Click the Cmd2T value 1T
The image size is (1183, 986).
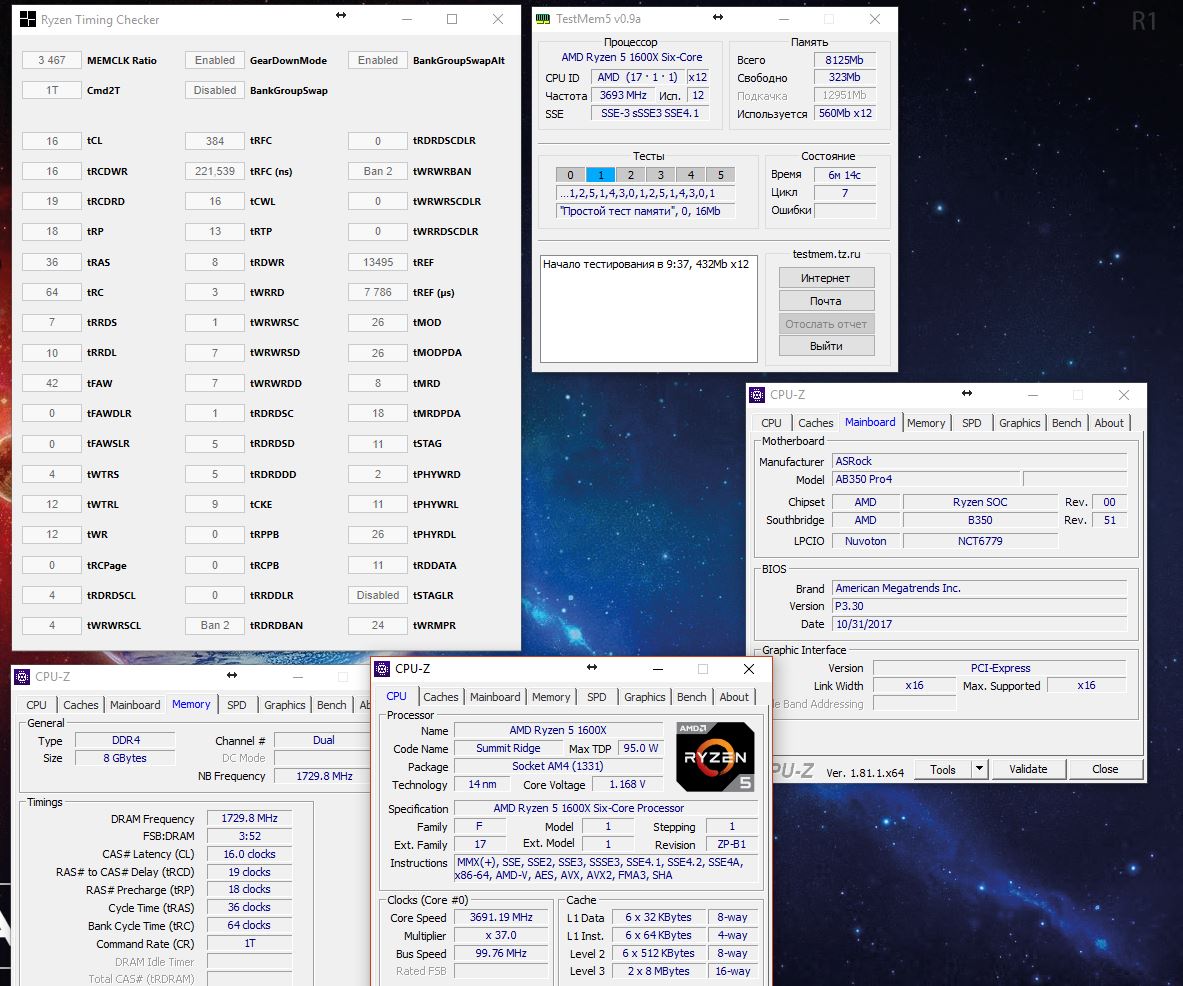[52, 91]
